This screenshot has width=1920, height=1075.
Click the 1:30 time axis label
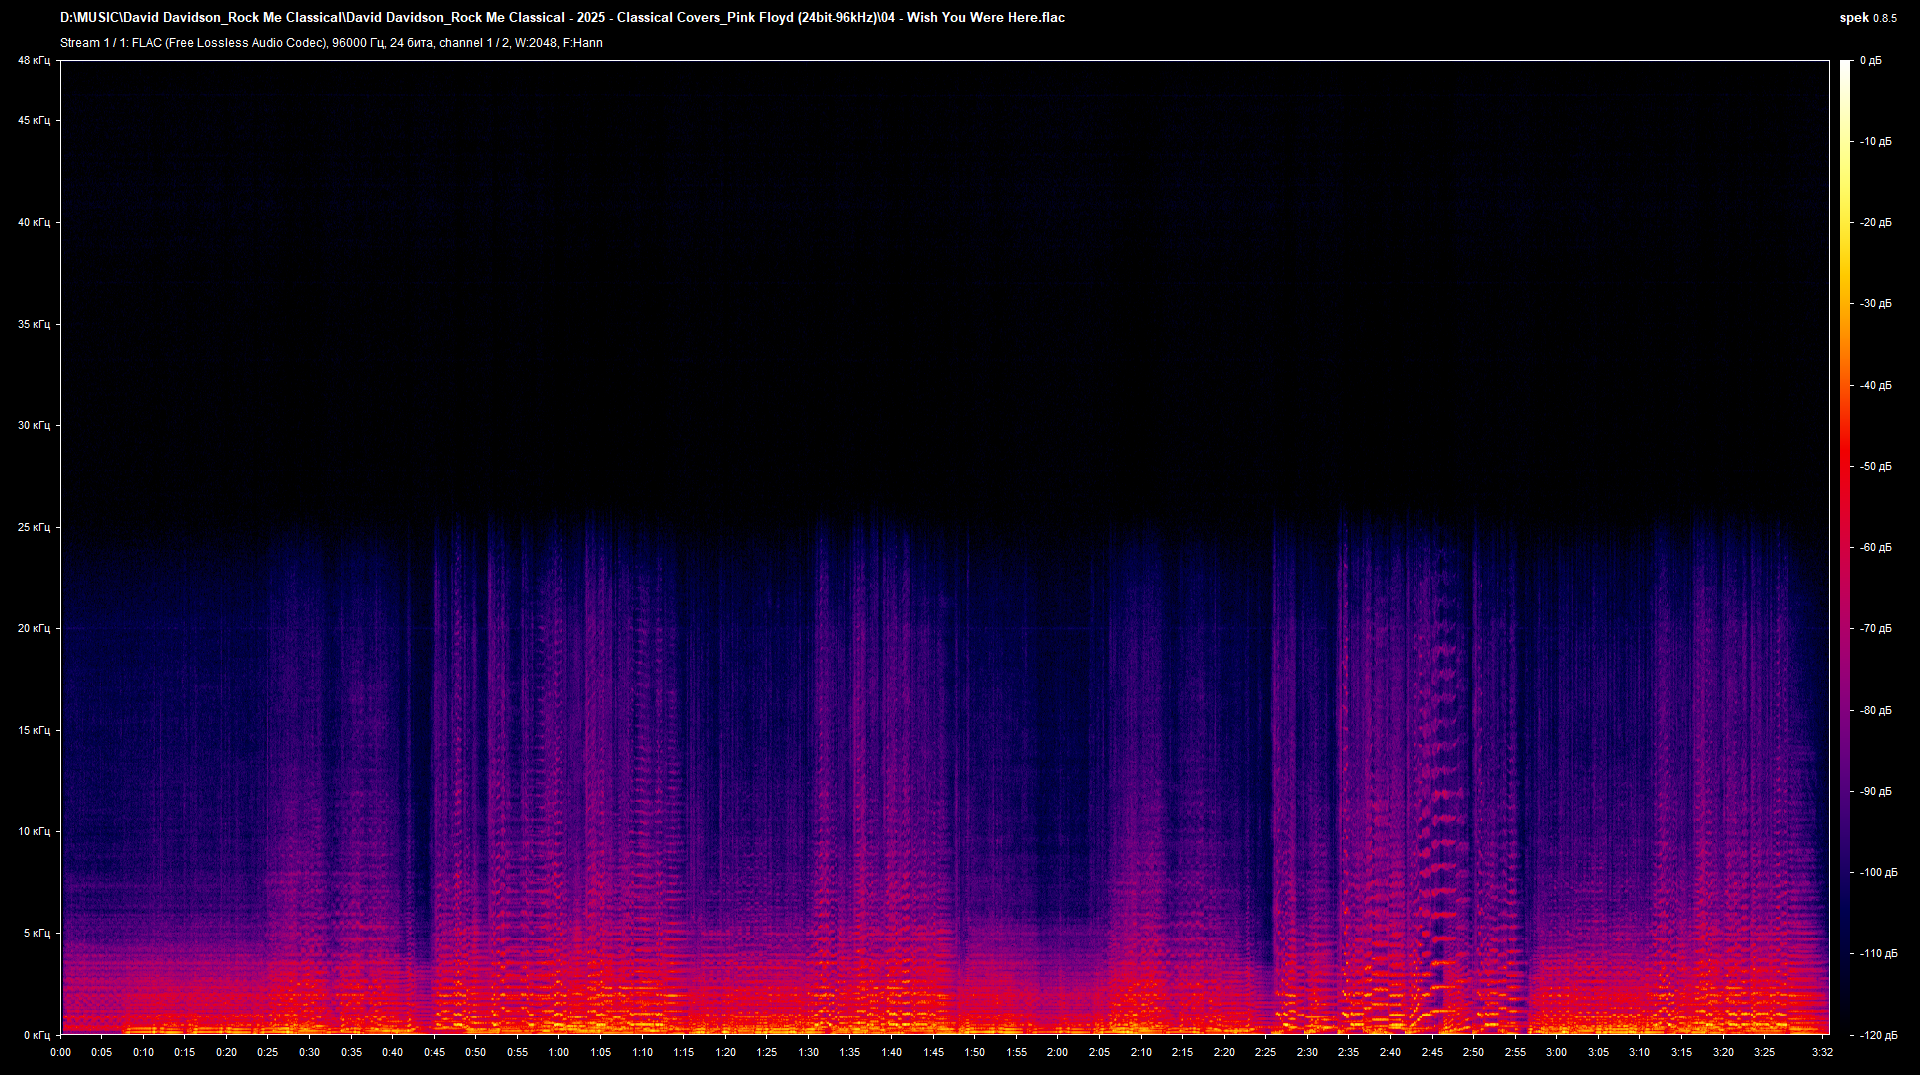(x=808, y=1052)
